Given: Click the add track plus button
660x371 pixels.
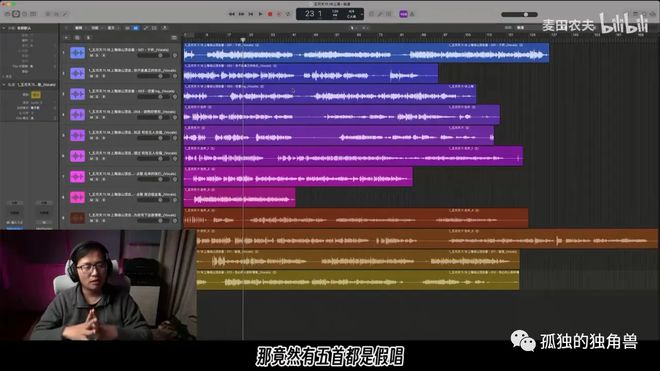Looking at the screenshot, I should 67,37.
